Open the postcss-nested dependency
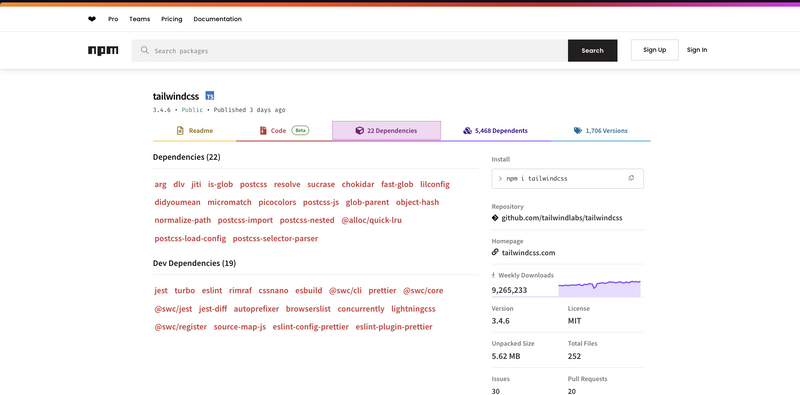Image resolution: width=800 pixels, height=395 pixels. click(x=307, y=220)
